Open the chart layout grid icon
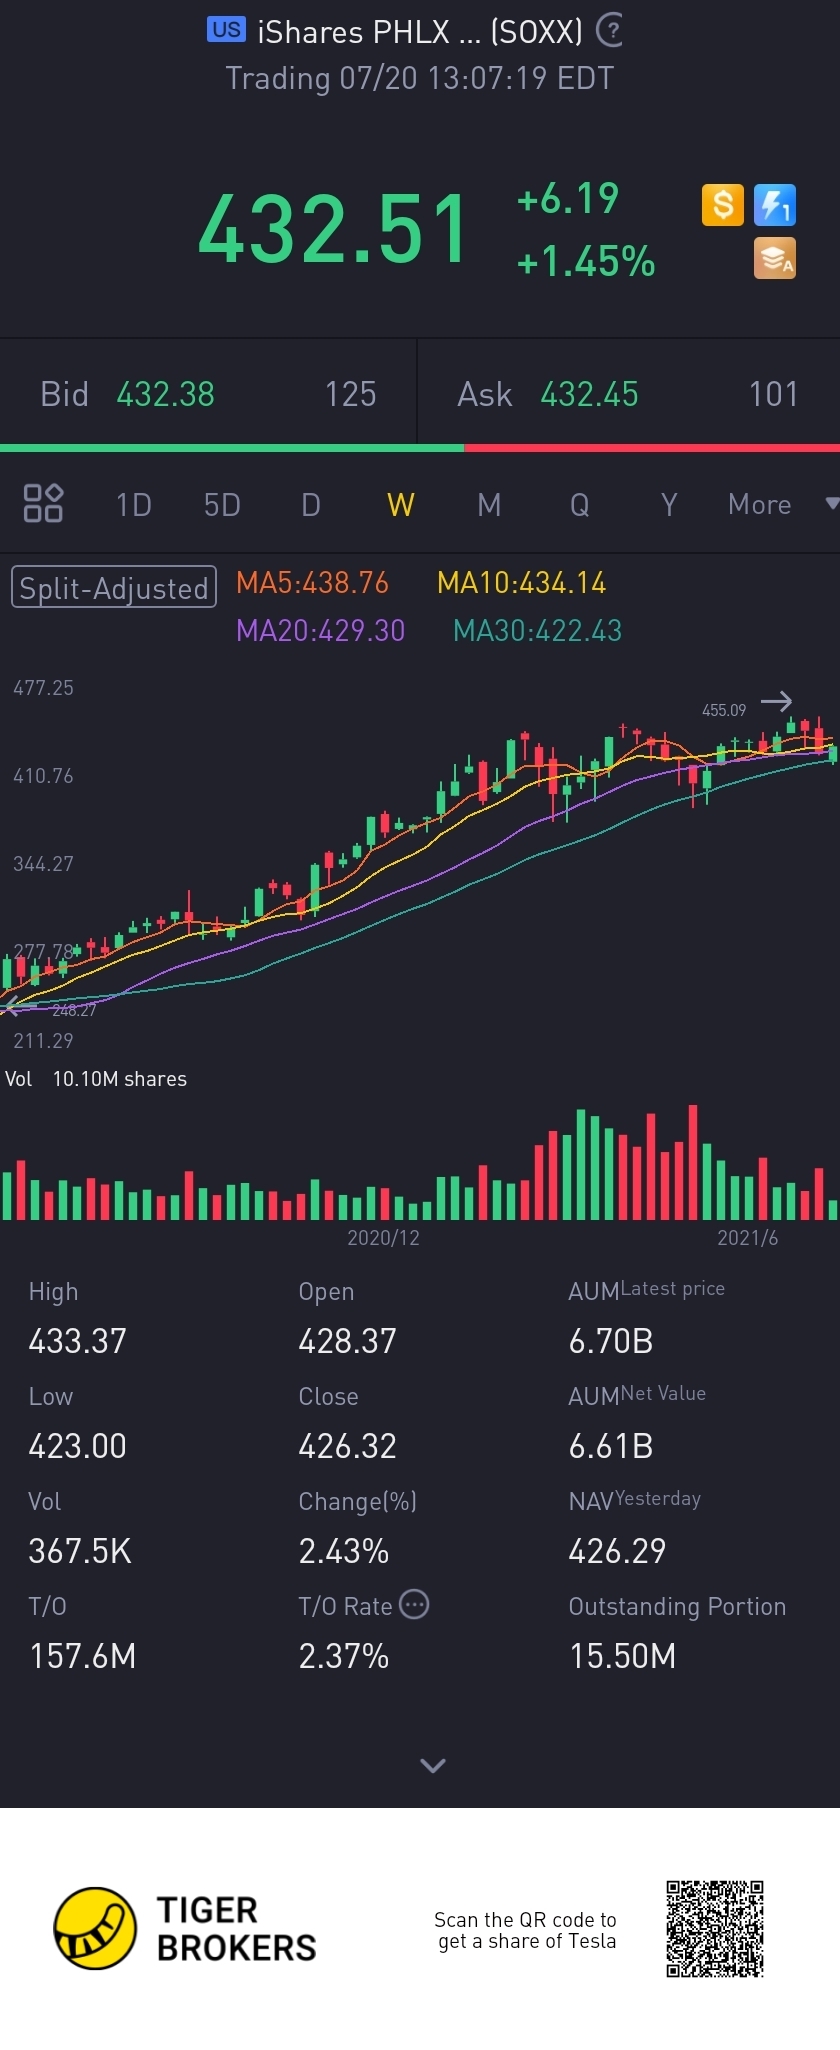 pos(43,503)
